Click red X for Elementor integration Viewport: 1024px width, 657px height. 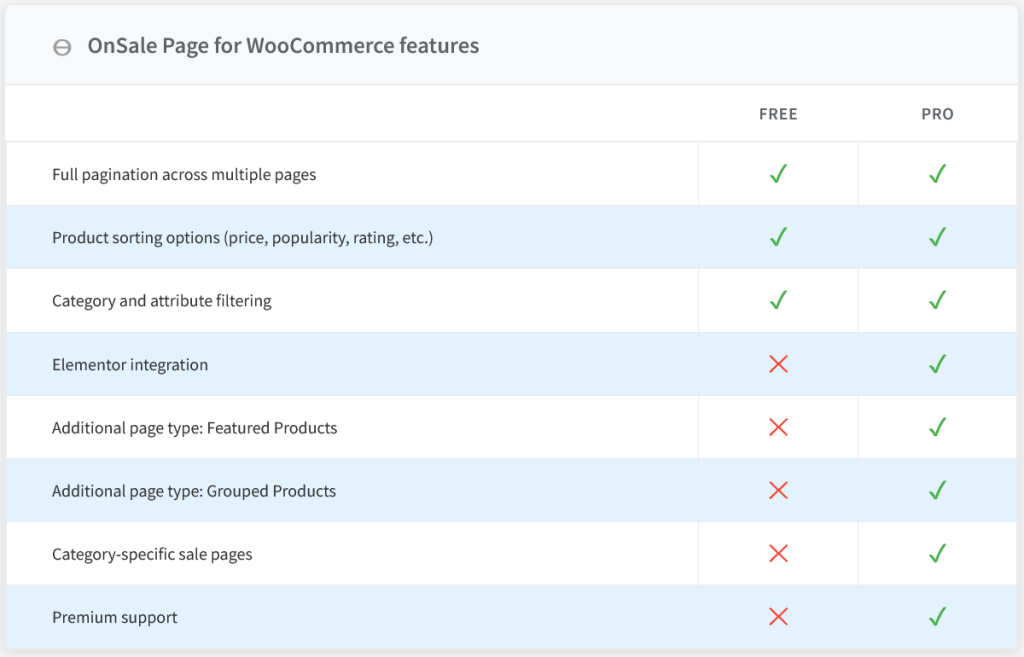click(778, 364)
